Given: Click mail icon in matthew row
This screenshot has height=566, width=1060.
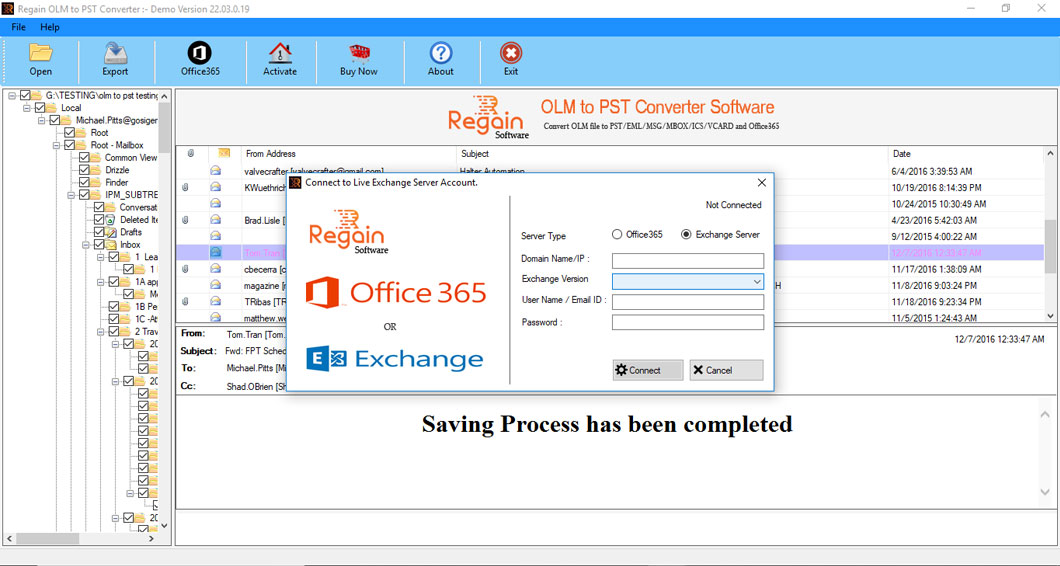Looking at the screenshot, I should [x=215, y=316].
